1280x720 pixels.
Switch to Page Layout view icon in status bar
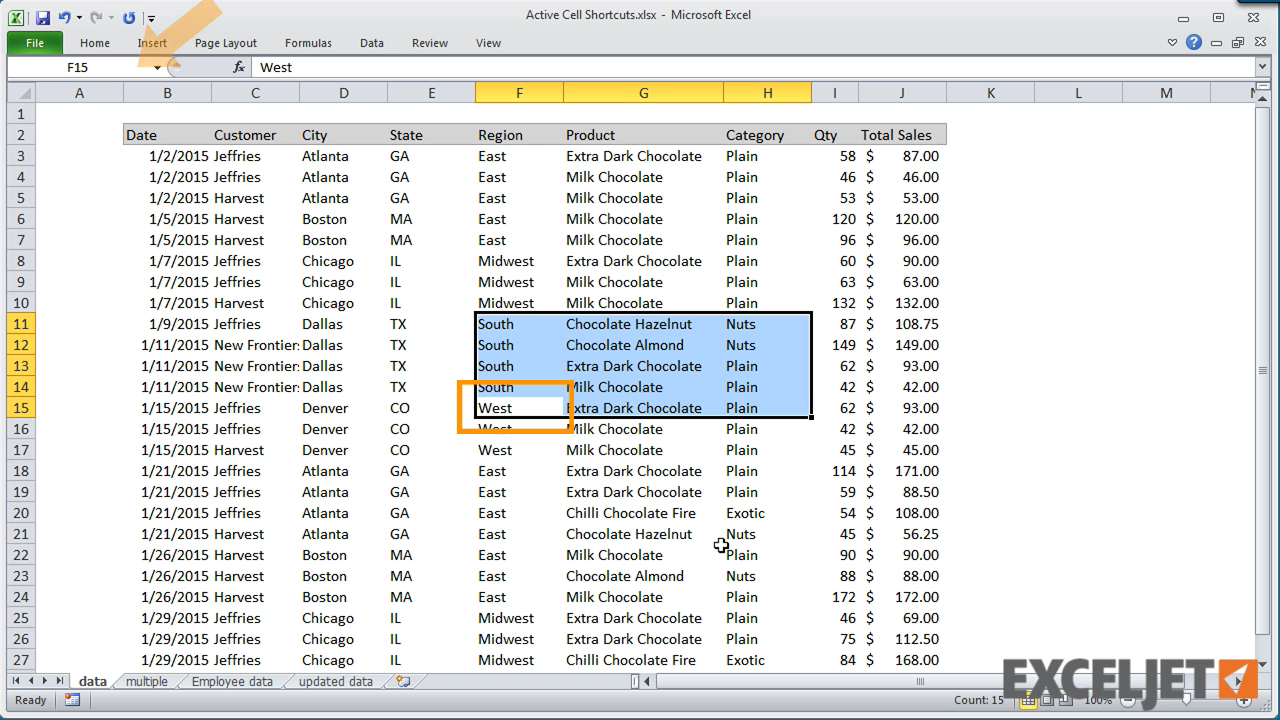point(1048,700)
